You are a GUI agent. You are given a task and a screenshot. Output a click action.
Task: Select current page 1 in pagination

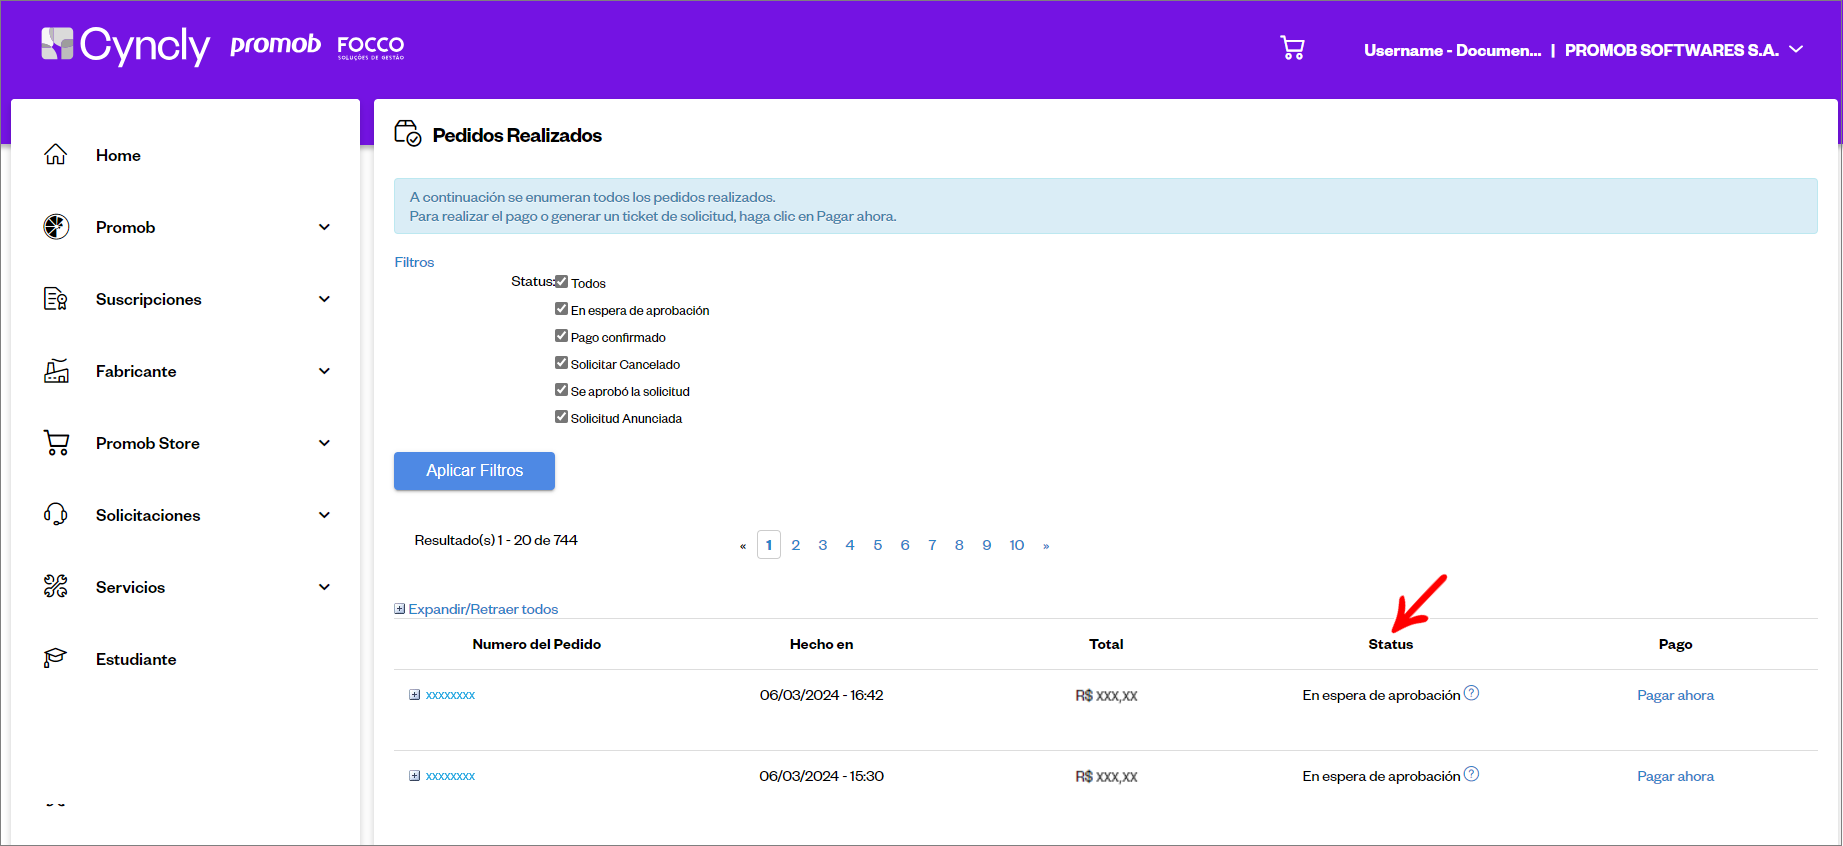[769, 545]
